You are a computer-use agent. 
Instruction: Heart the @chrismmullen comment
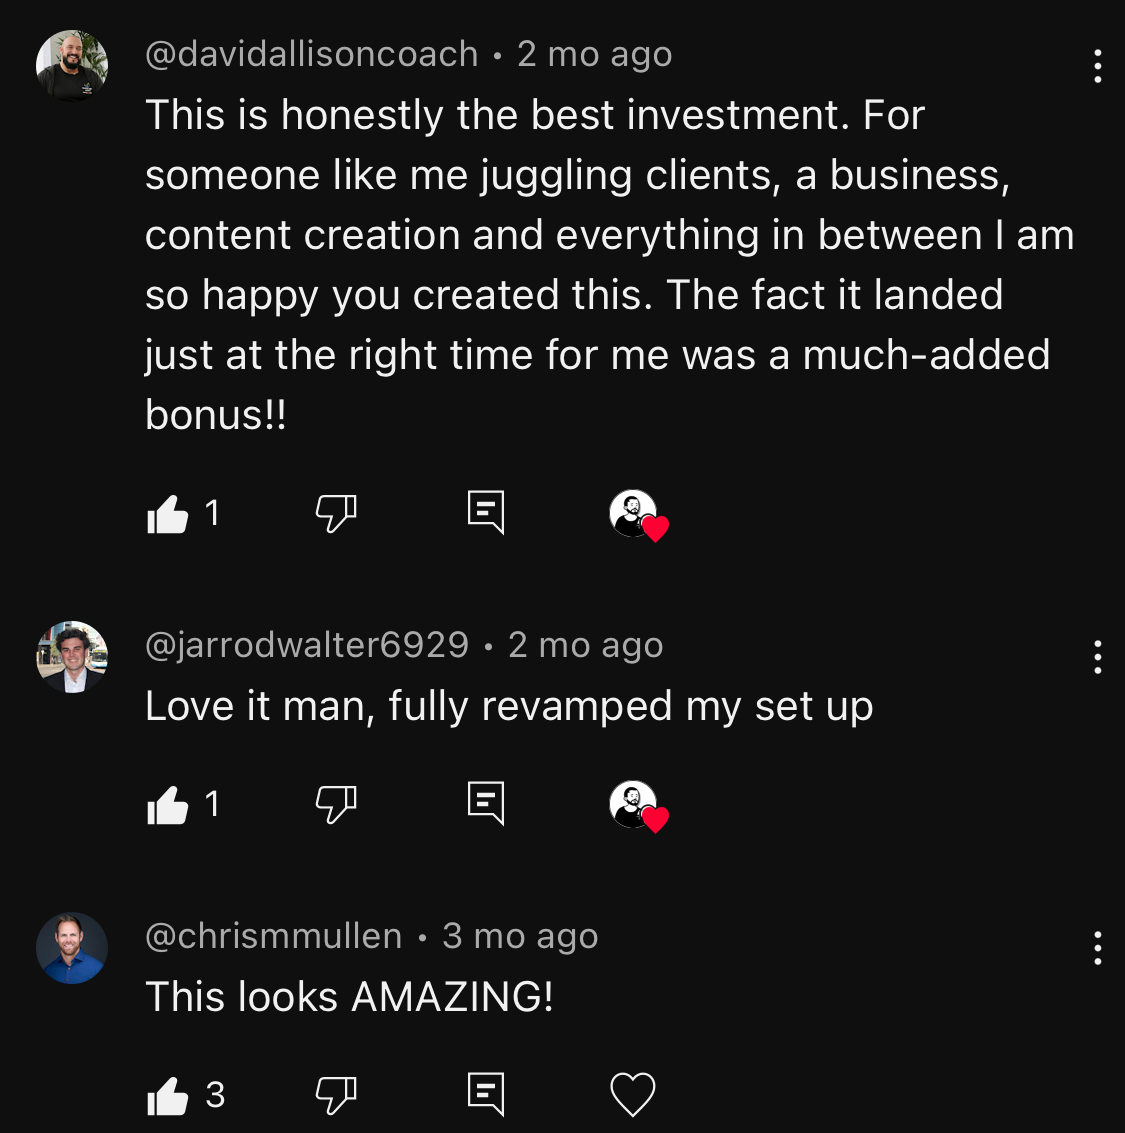click(633, 1095)
